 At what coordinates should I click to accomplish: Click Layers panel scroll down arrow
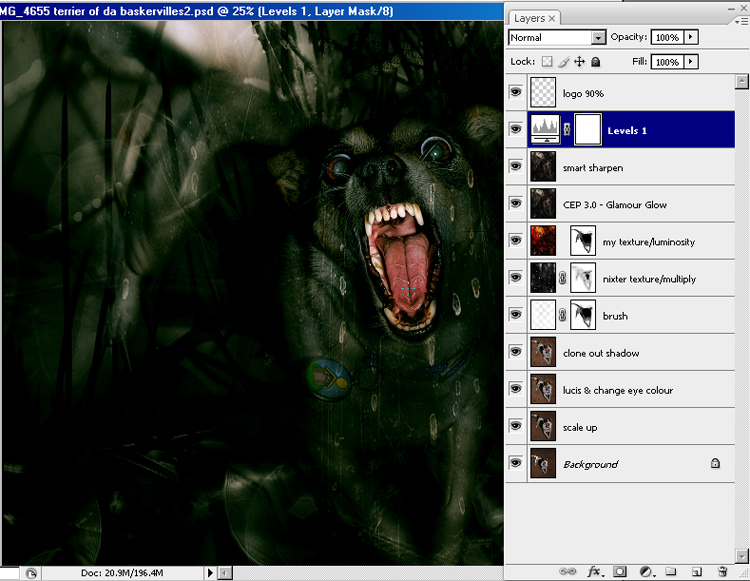pyautogui.click(x=741, y=556)
